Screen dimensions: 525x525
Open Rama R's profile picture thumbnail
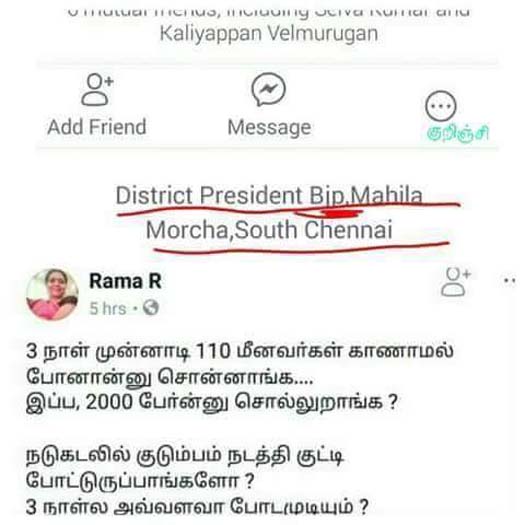coord(52,294)
